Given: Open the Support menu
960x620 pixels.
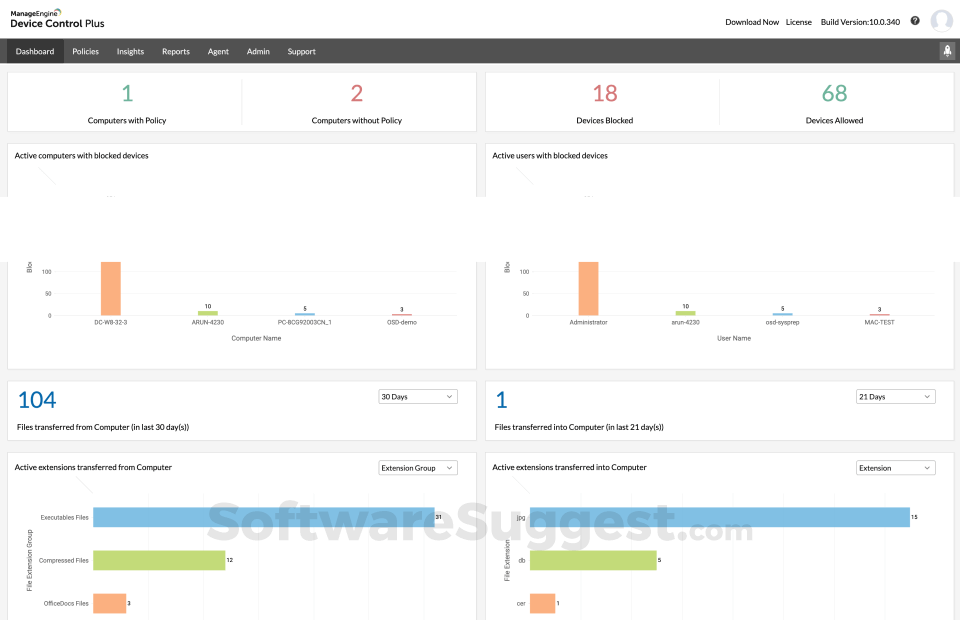Looking at the screenshot, I should (x=301, y=50).
